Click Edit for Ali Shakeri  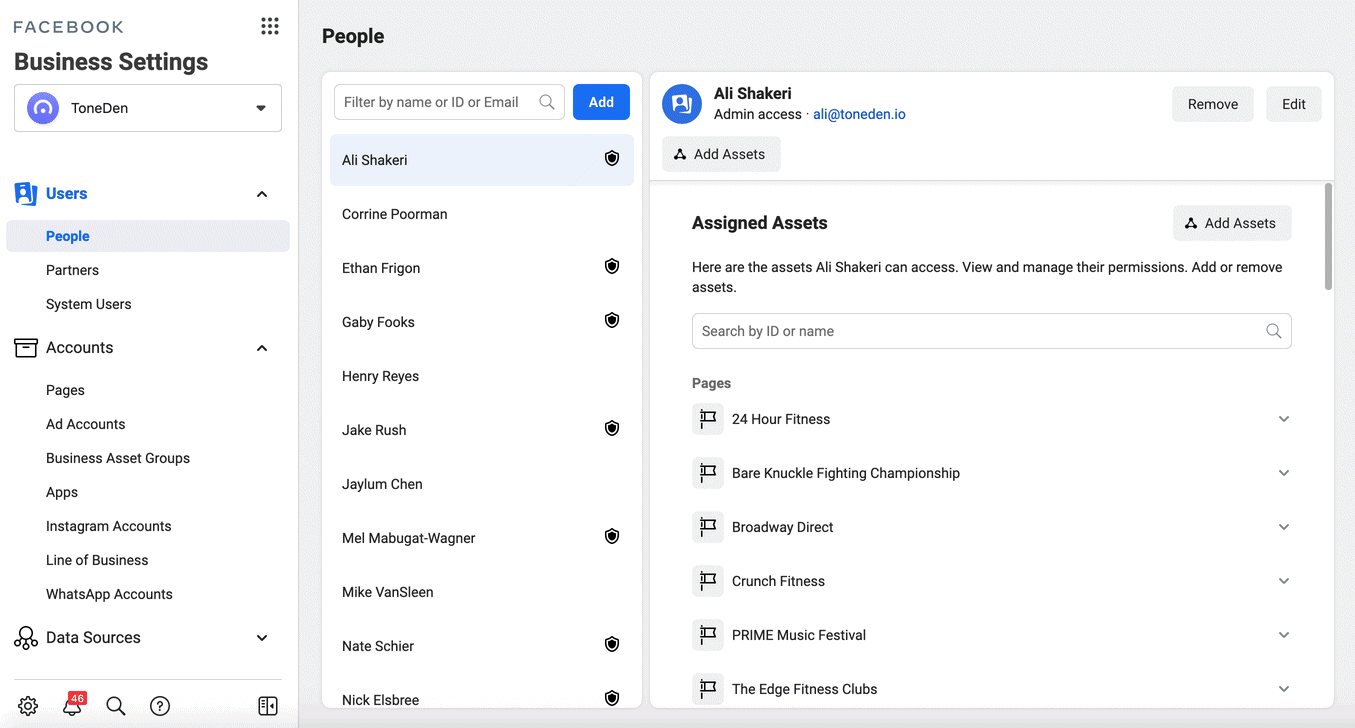tap(1294, 104)
